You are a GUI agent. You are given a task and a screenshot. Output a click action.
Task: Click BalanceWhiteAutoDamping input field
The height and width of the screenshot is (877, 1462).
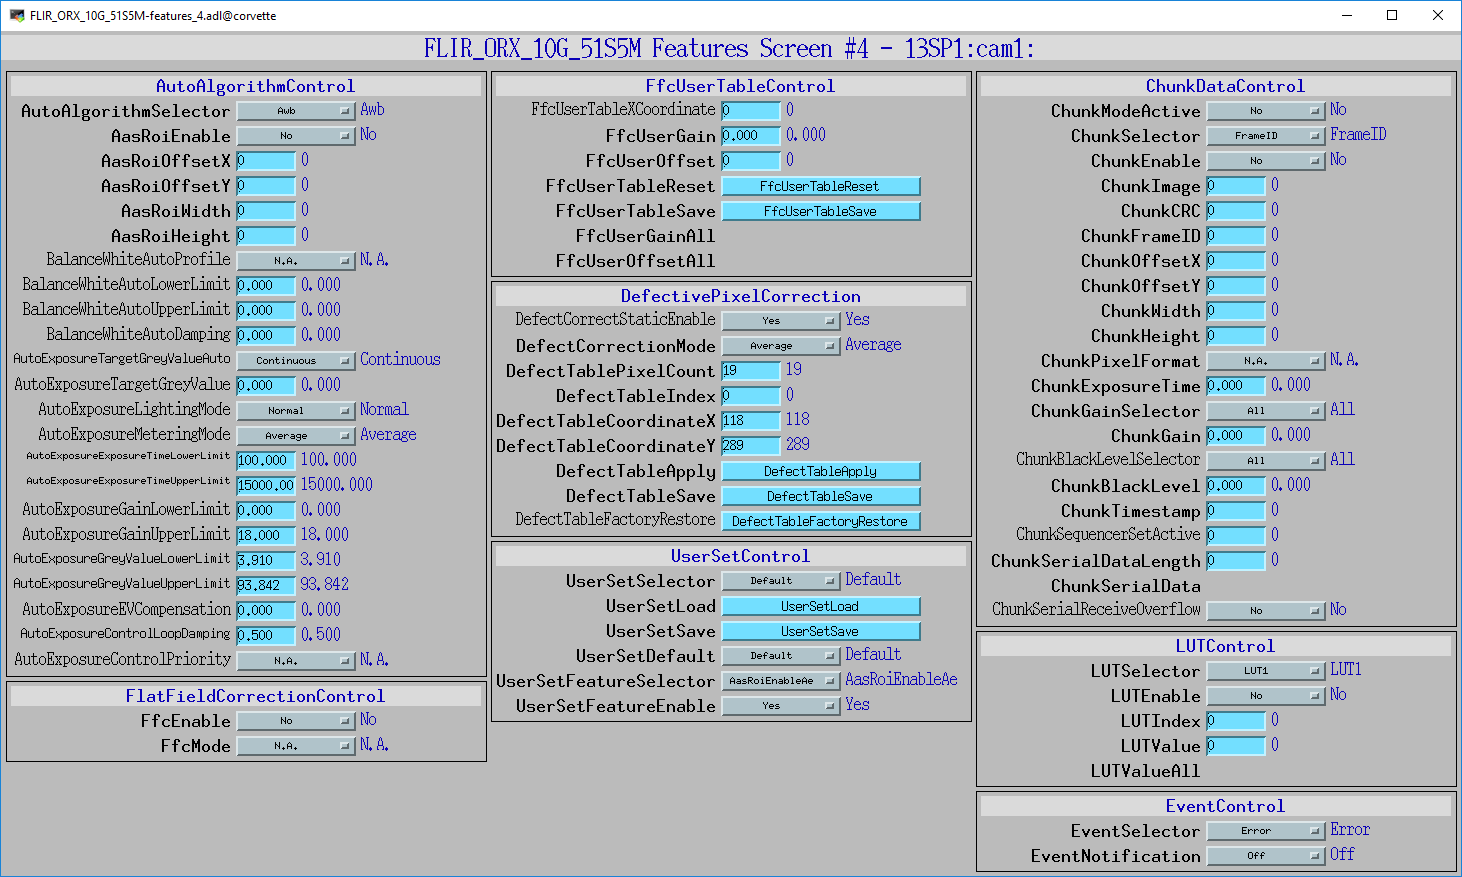(x=266, y=335)
